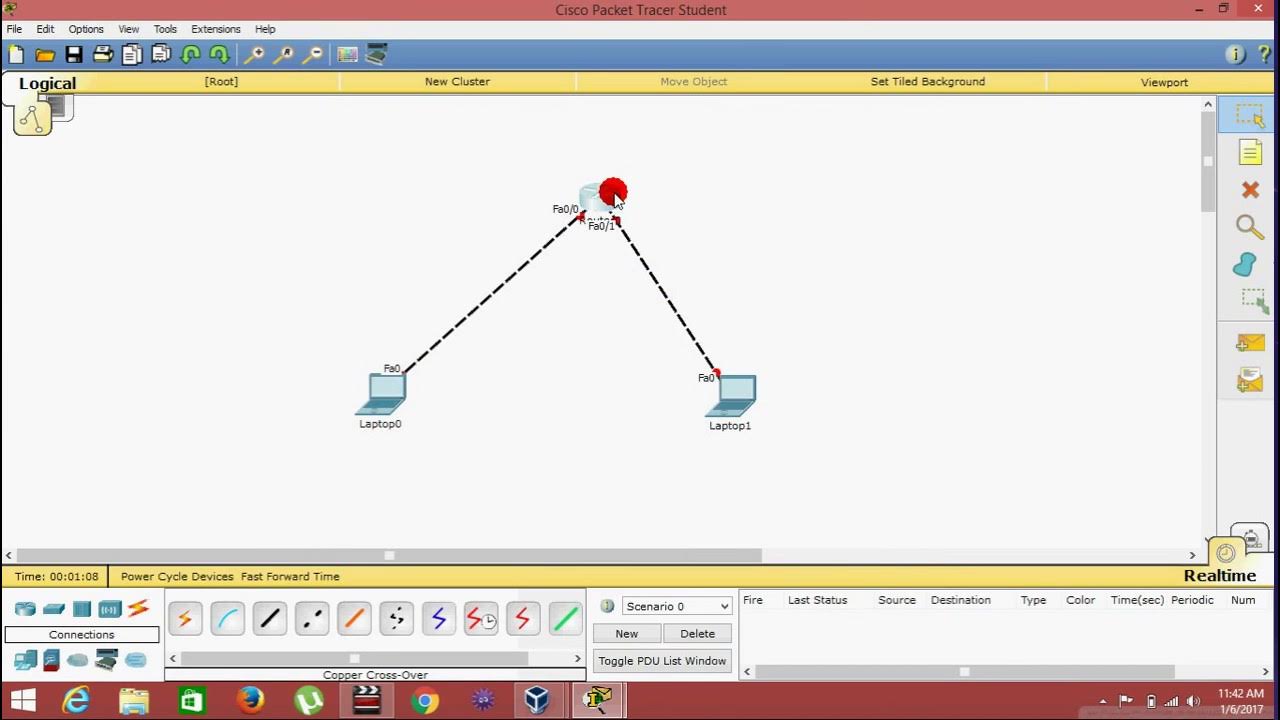Select the Place Note tool
Screen dimensions: 1280x720
point(1250,152)
